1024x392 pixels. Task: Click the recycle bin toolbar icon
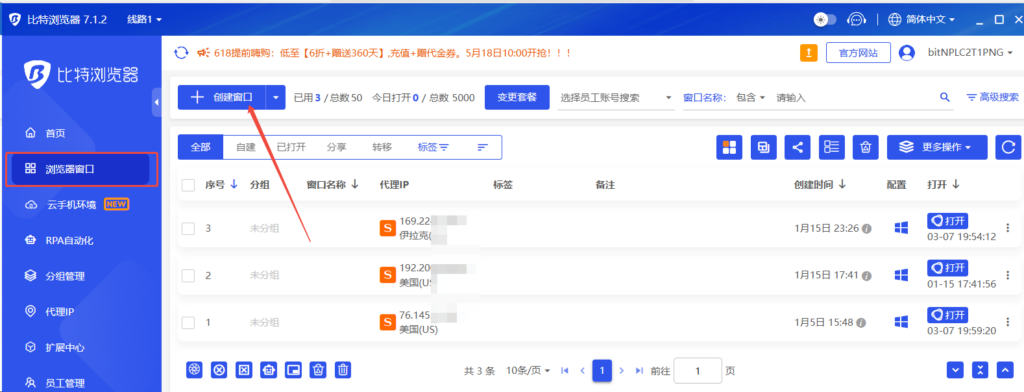point(865,147)
